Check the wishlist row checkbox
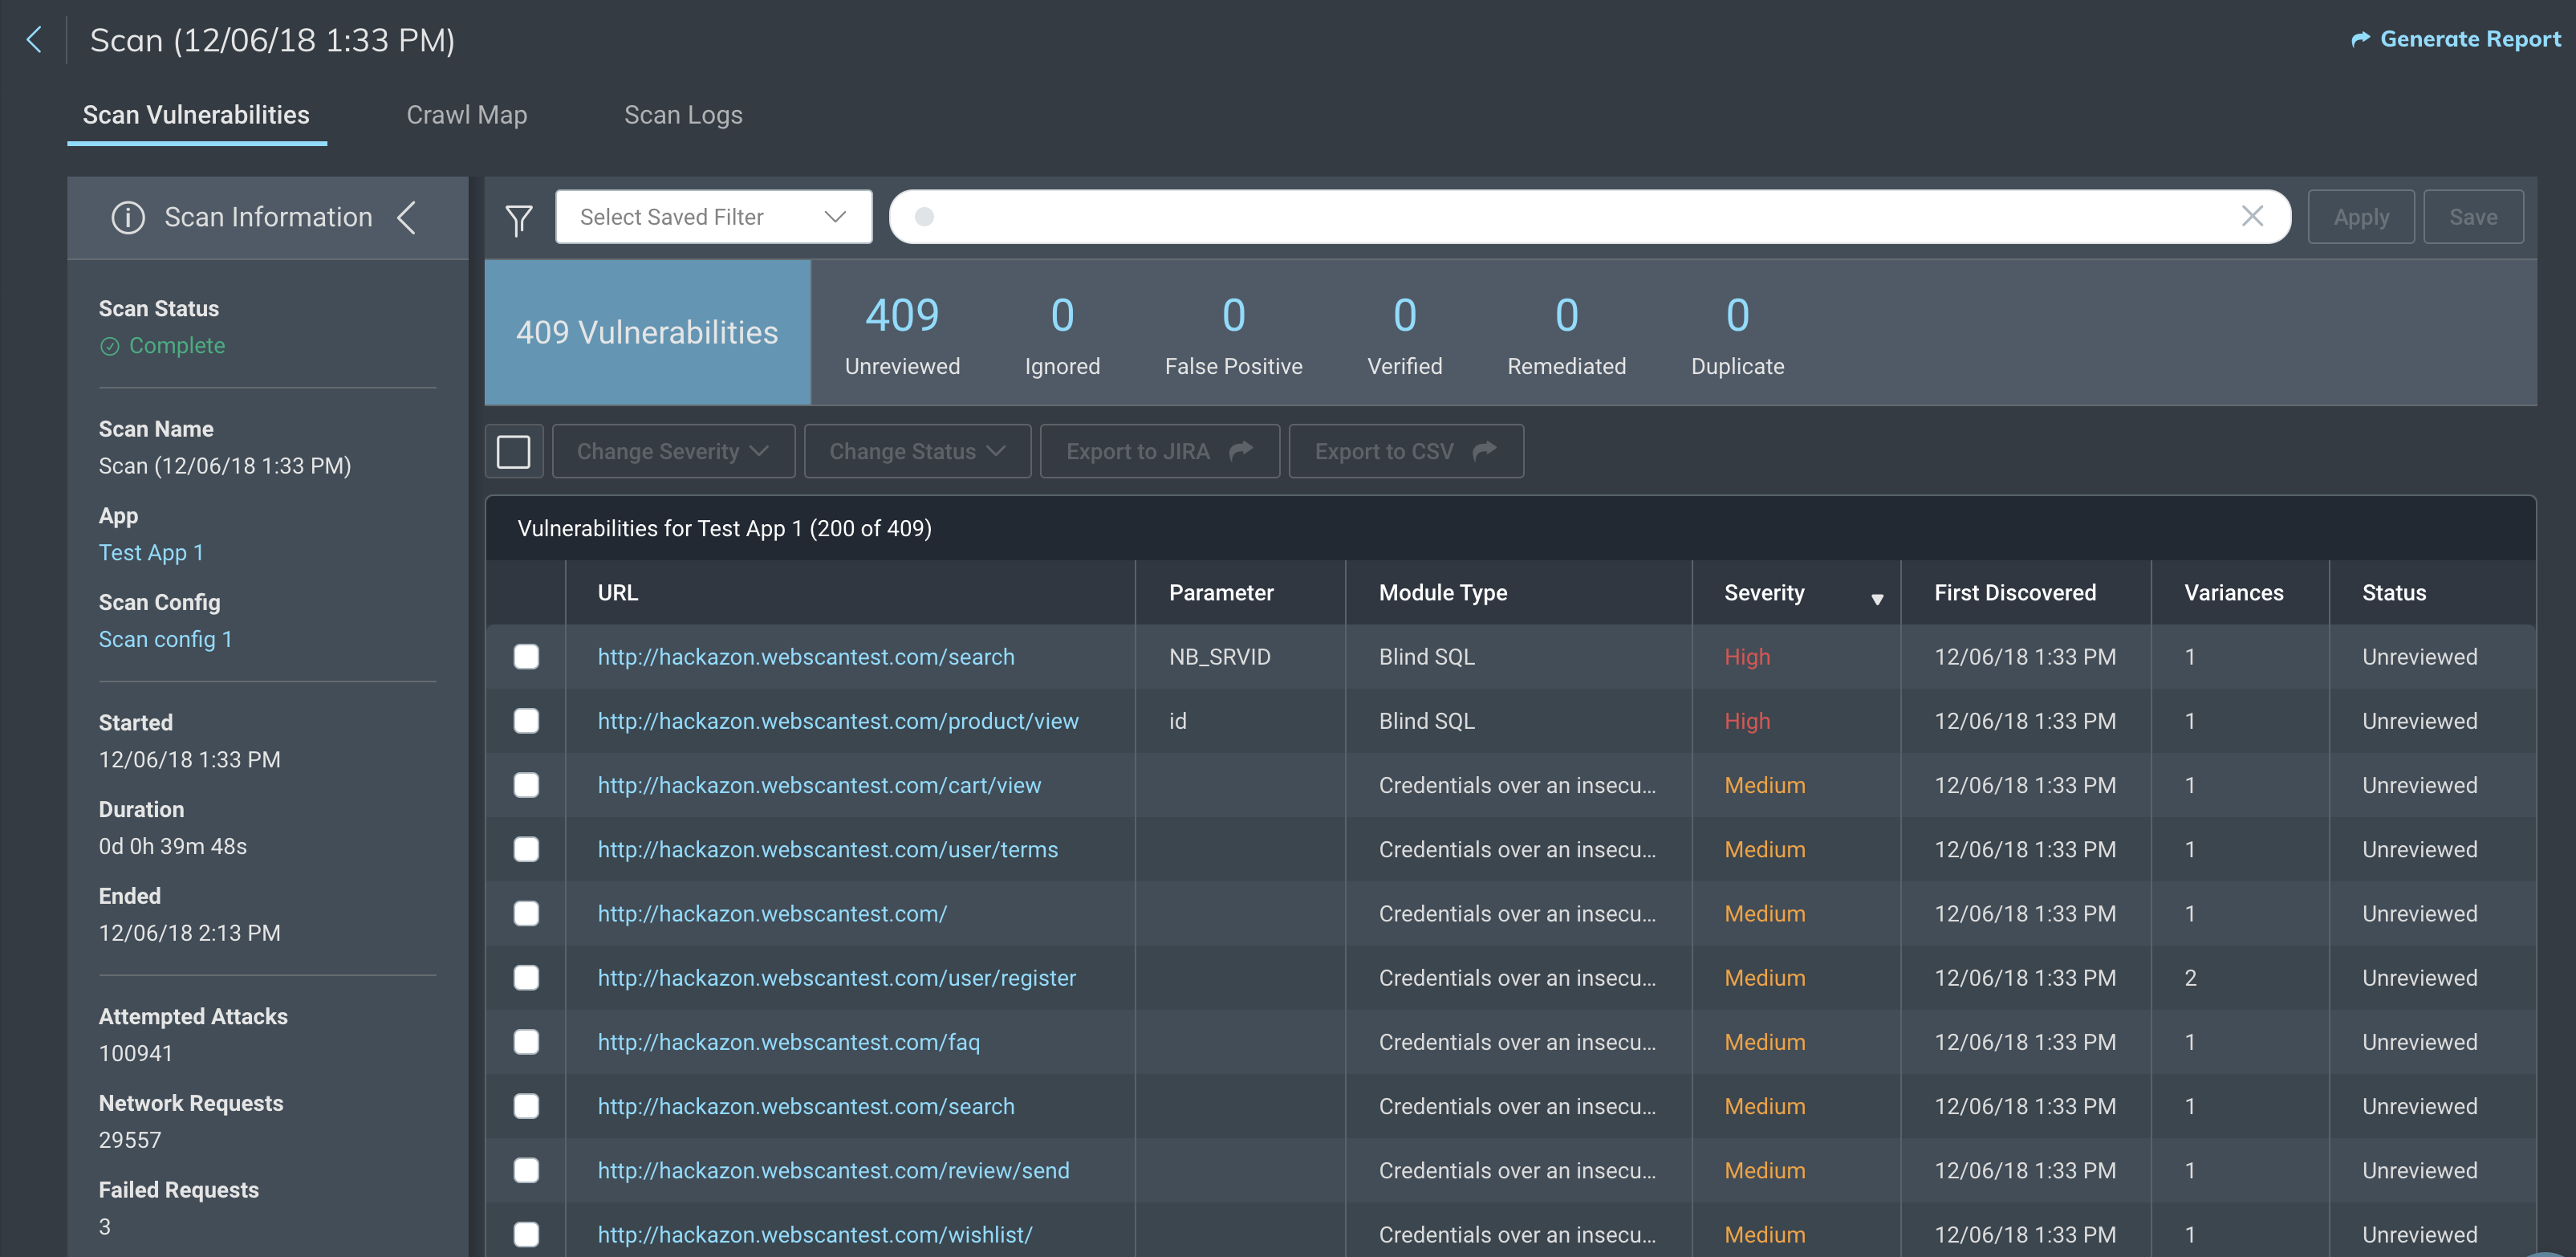2576x1257 pixels. tap(526, 1235)
